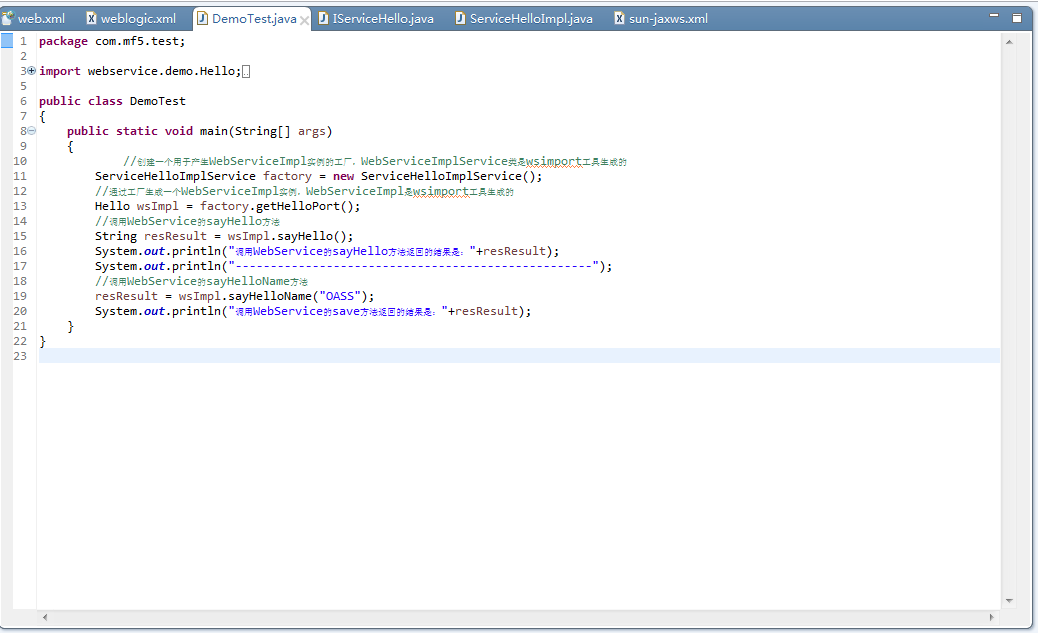Close the DemoTest.java tab
This screenshot has width=1038, height=633.
[305, 19]
